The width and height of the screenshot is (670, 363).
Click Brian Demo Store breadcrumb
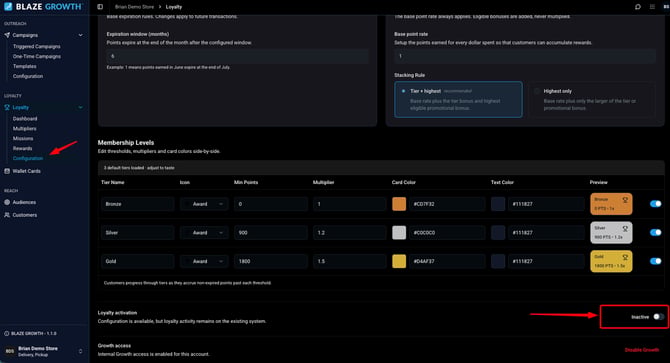134,7
